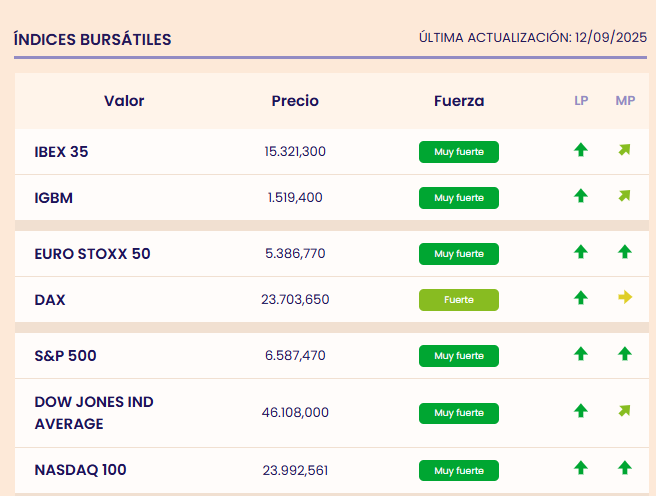The height and width of the screenshot is (496, 656).
Task: Click the DAX 'Fuerte' strength badge
Action: pos(459,300)
